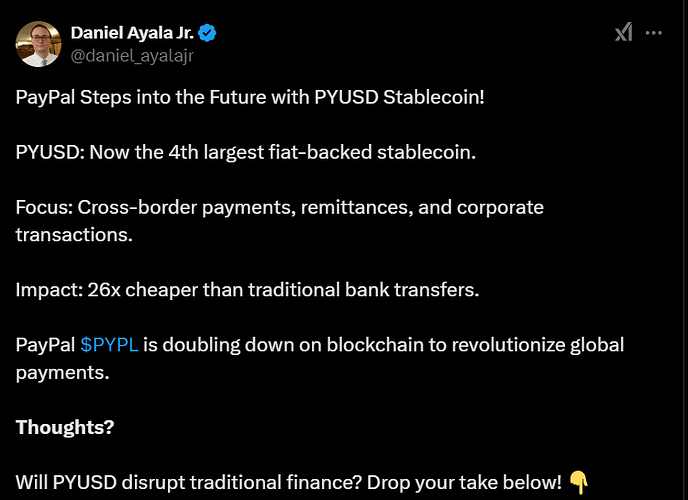Click 'Drop your take below!' sentence
Screen dimensions: 688x500
[464, 482]
